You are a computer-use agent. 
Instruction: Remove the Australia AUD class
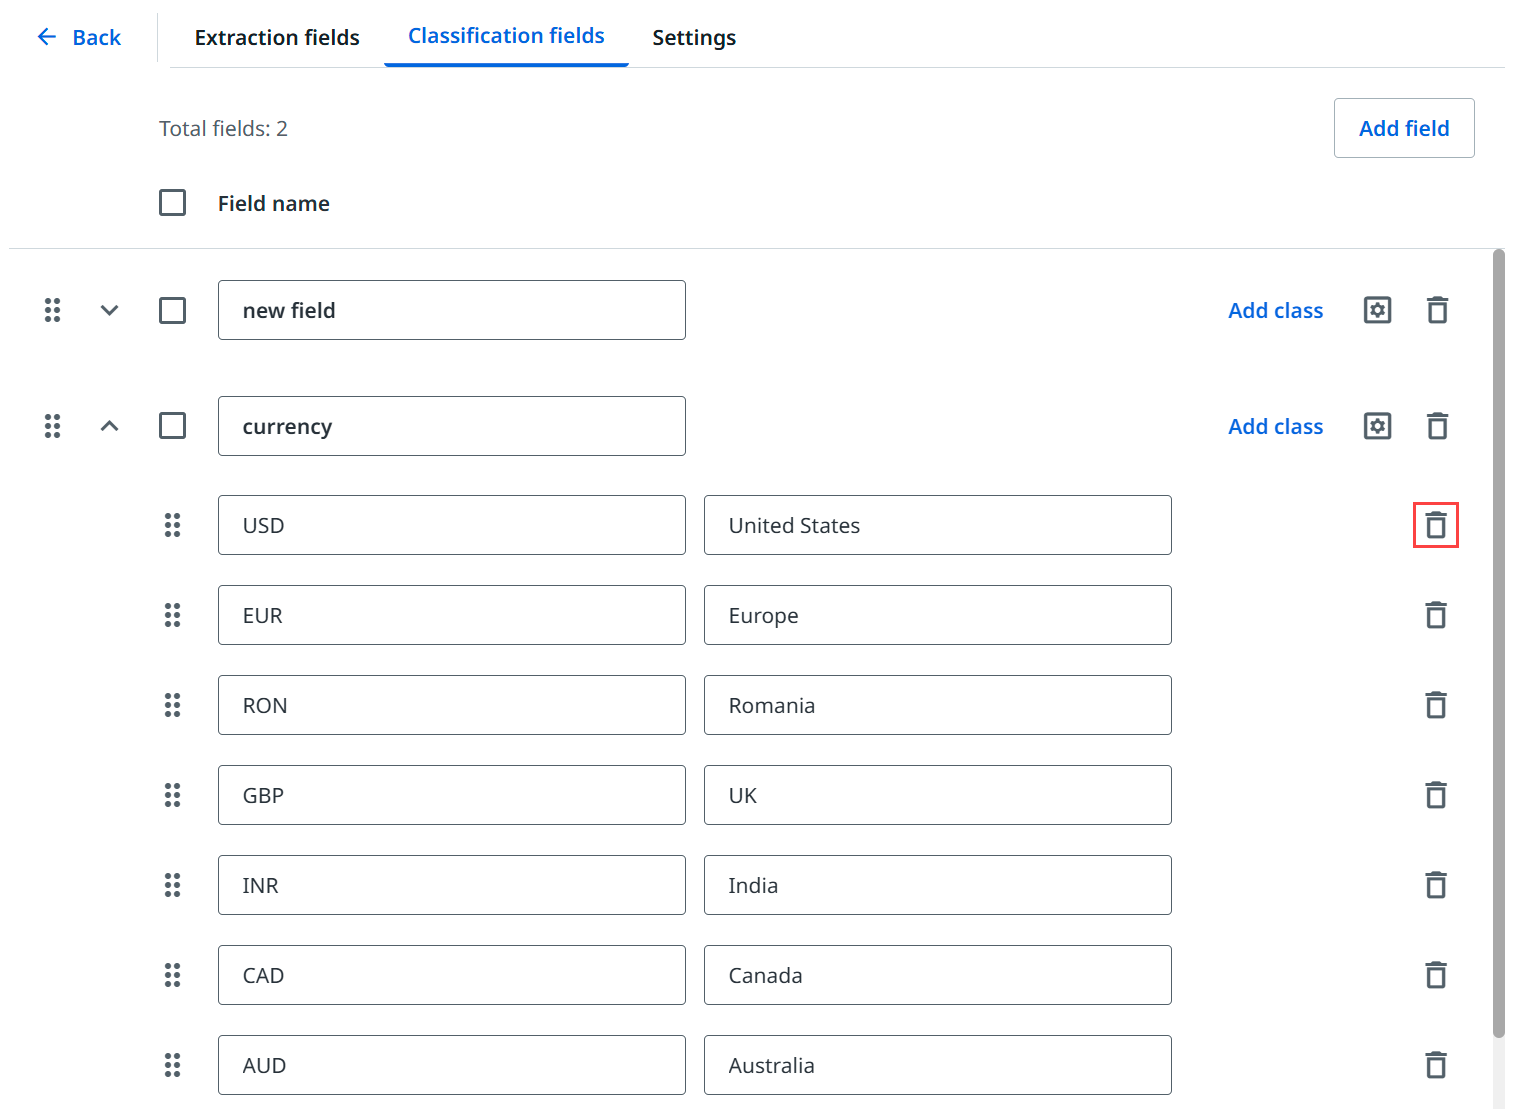(1435, 1065)
